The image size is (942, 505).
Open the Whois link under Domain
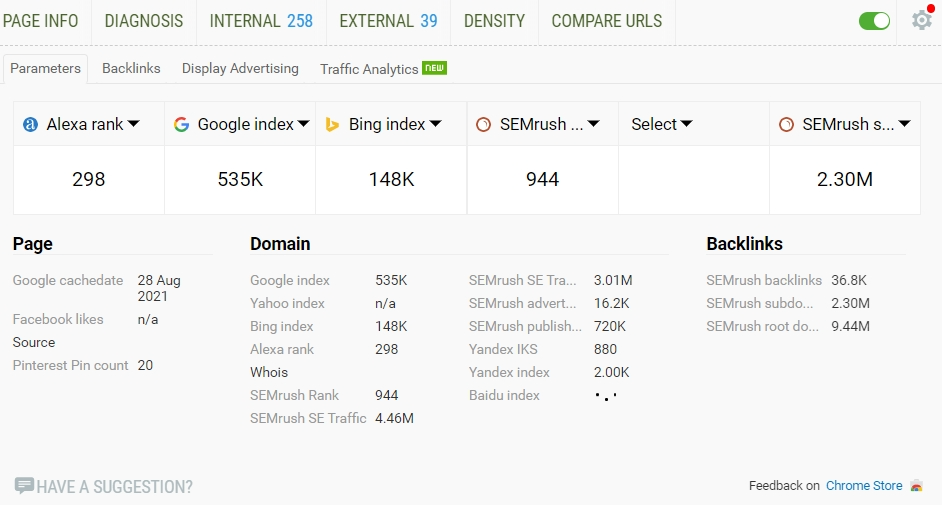pos(269,372)
